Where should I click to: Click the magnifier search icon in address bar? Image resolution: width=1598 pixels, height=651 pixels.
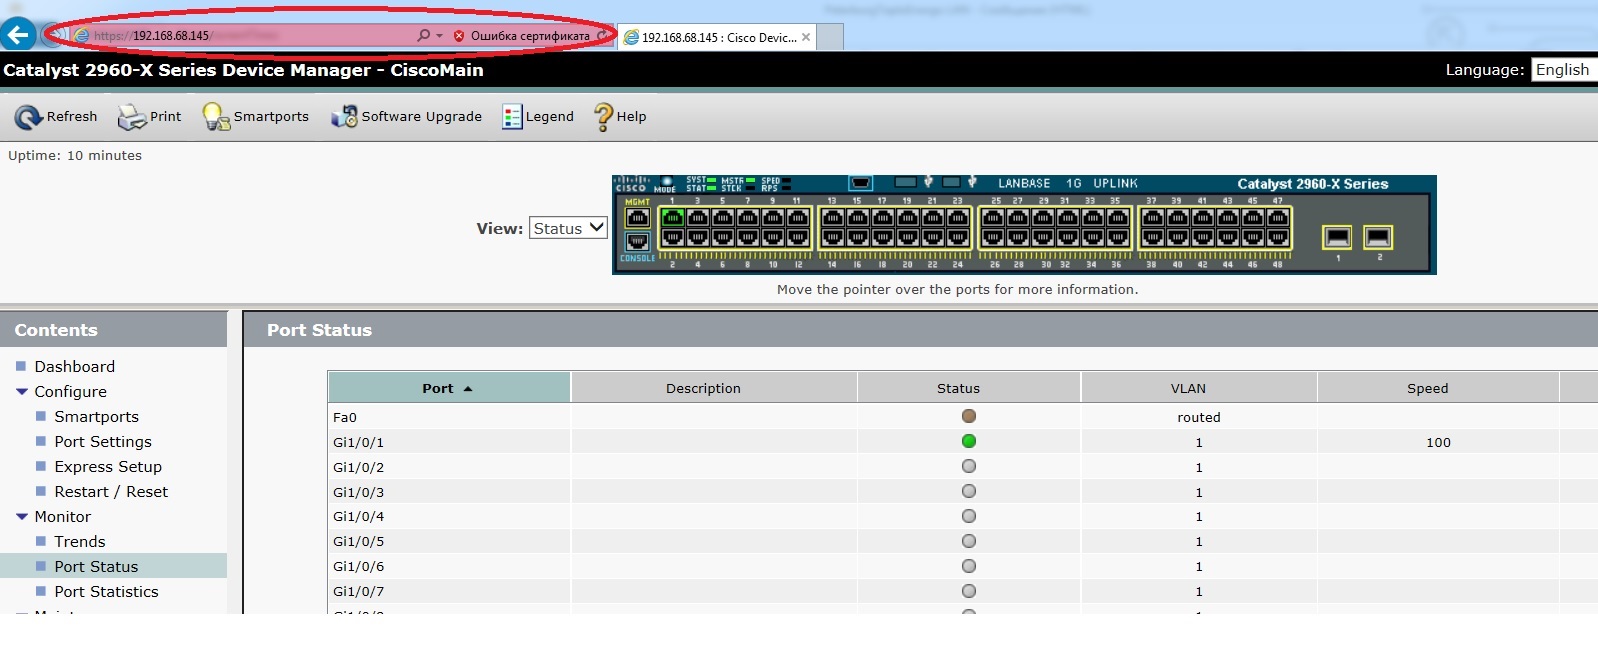tap(423, 35)
